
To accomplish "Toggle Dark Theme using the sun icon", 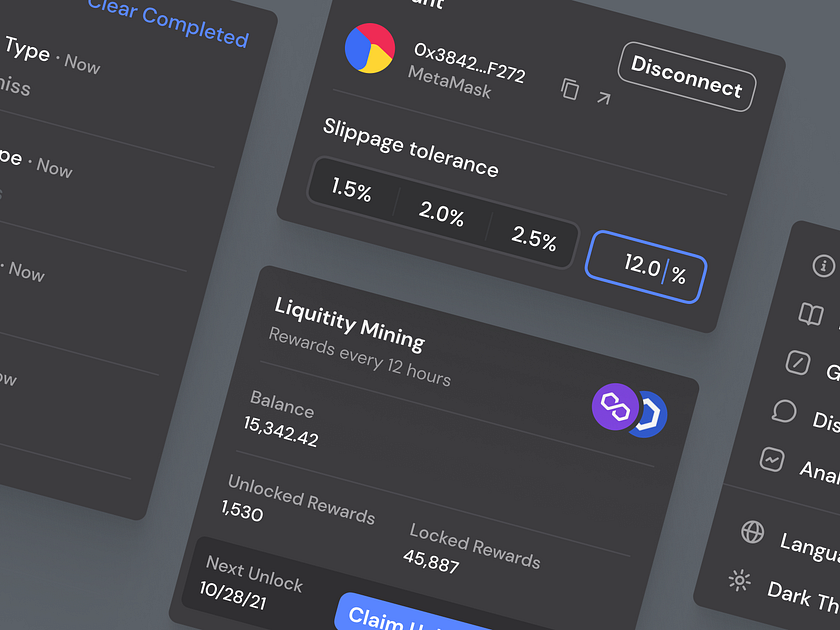I will tap(738, 580).
